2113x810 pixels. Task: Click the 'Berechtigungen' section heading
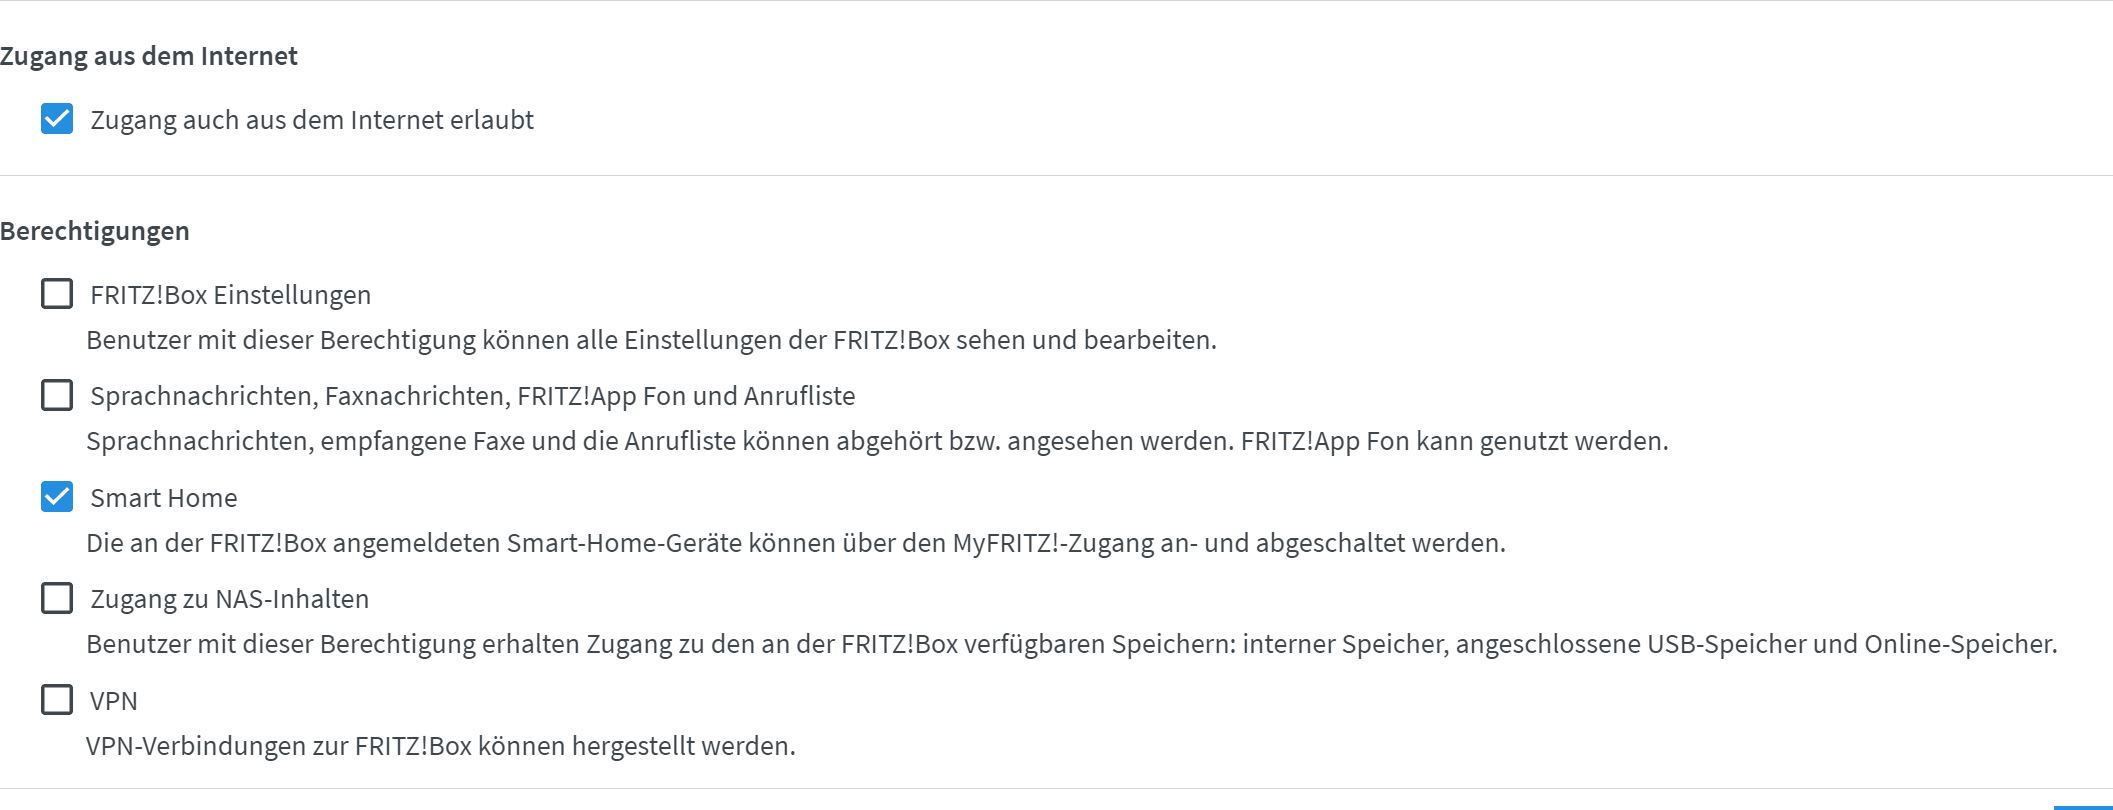coord(95,231)
